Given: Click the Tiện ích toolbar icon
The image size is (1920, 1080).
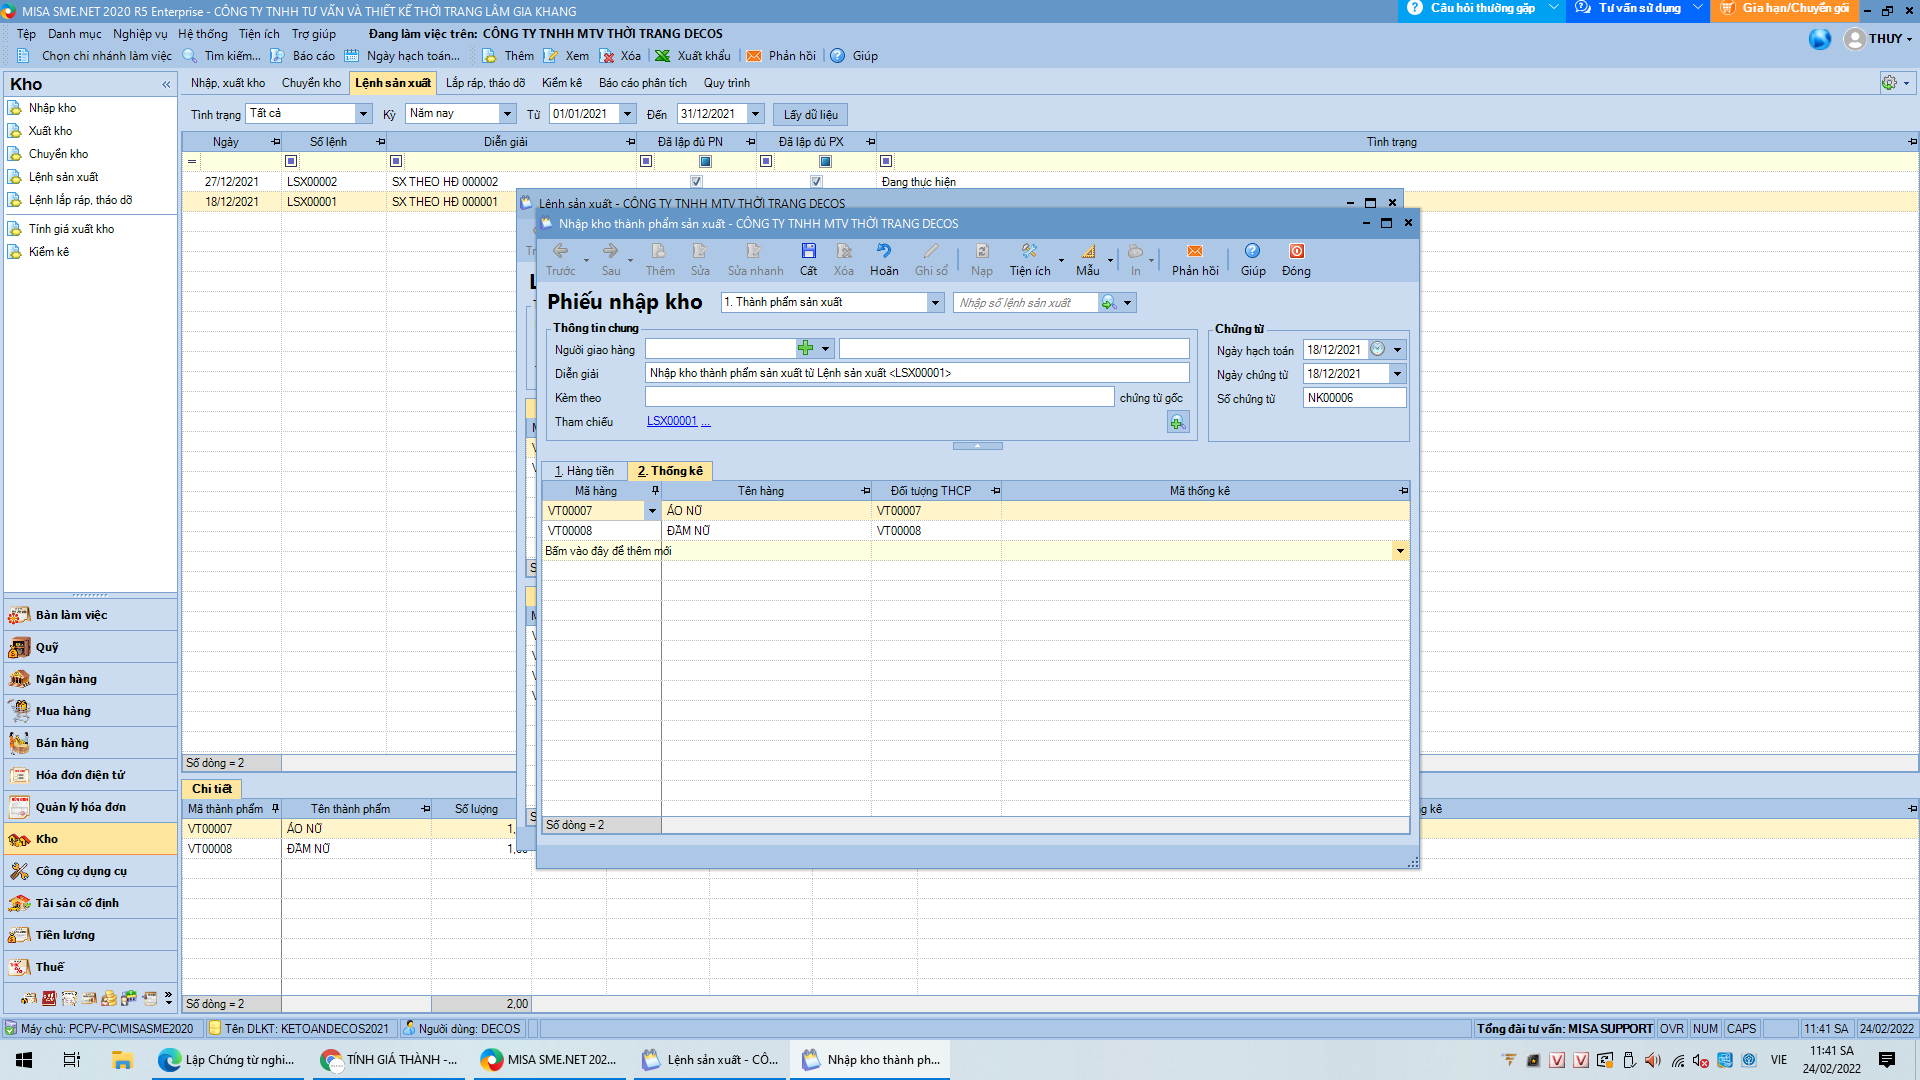Looking at the screenshot, I should click(1029, 251).
